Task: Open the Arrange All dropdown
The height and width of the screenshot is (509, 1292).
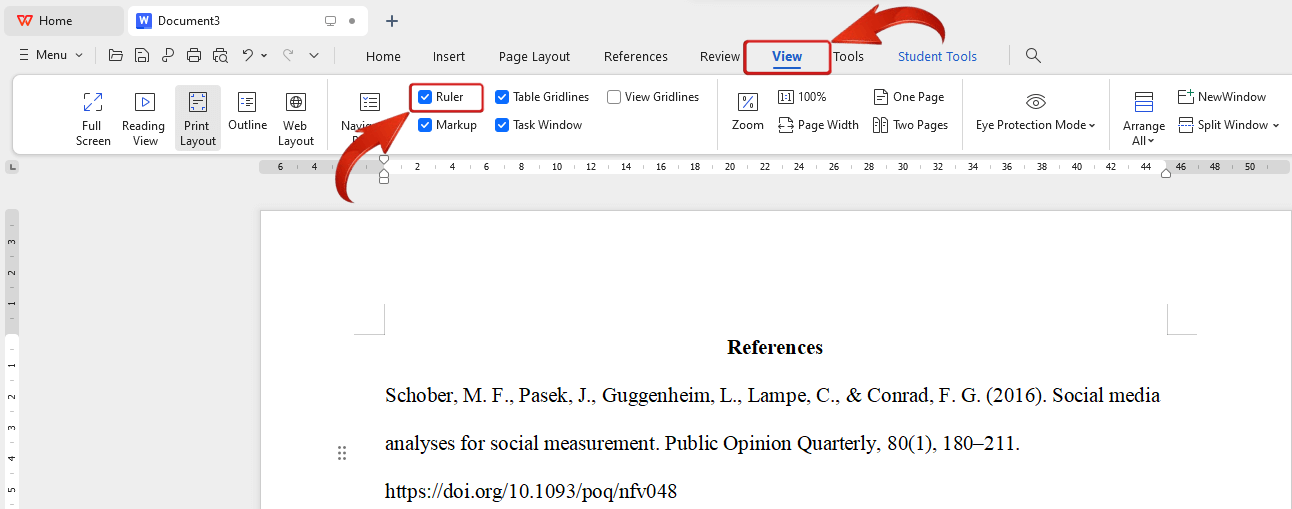Action: tap(1144, 118)
